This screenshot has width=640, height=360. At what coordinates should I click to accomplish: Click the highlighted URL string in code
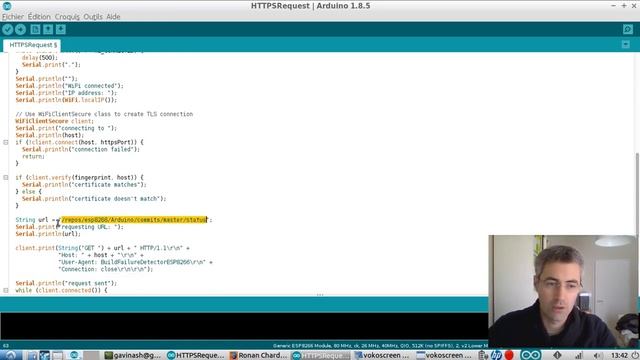click(134, 220)
